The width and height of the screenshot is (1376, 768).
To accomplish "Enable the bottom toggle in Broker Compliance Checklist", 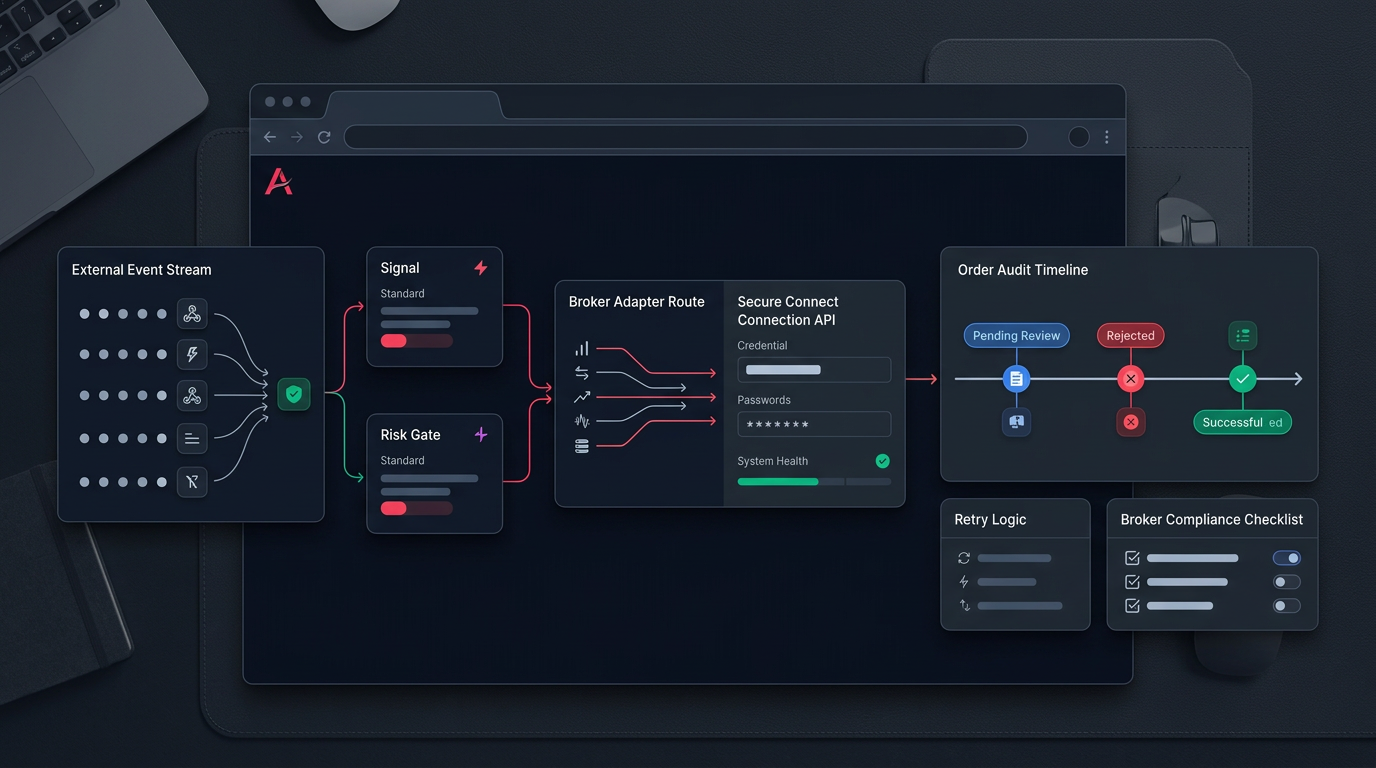I will tap(1287, 606).
